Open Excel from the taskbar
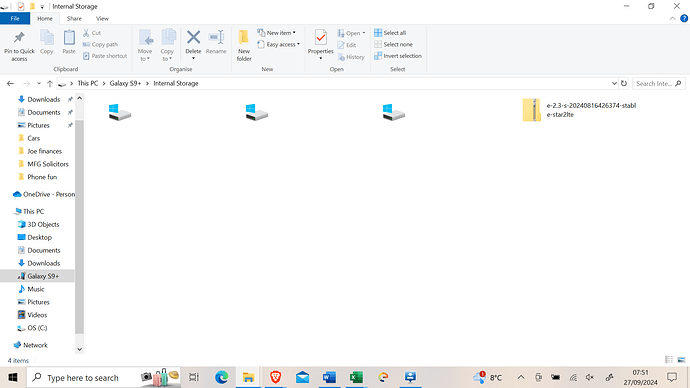The image size is (690, 388). tap(356, 377)
